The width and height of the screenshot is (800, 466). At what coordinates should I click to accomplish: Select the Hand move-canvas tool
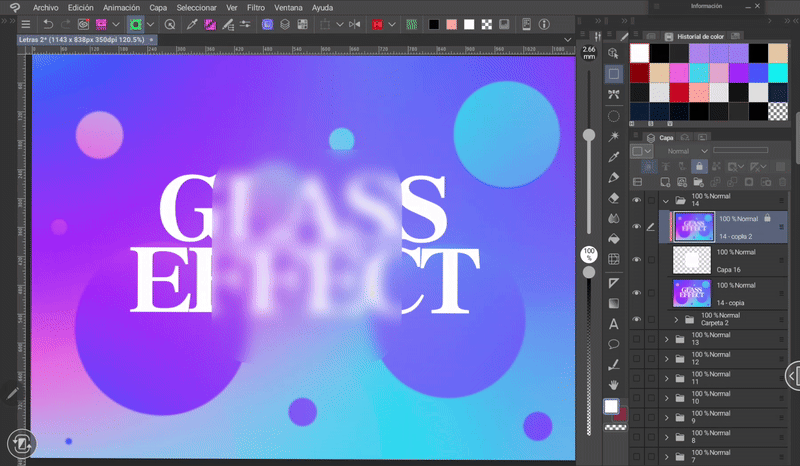[614, 385]
